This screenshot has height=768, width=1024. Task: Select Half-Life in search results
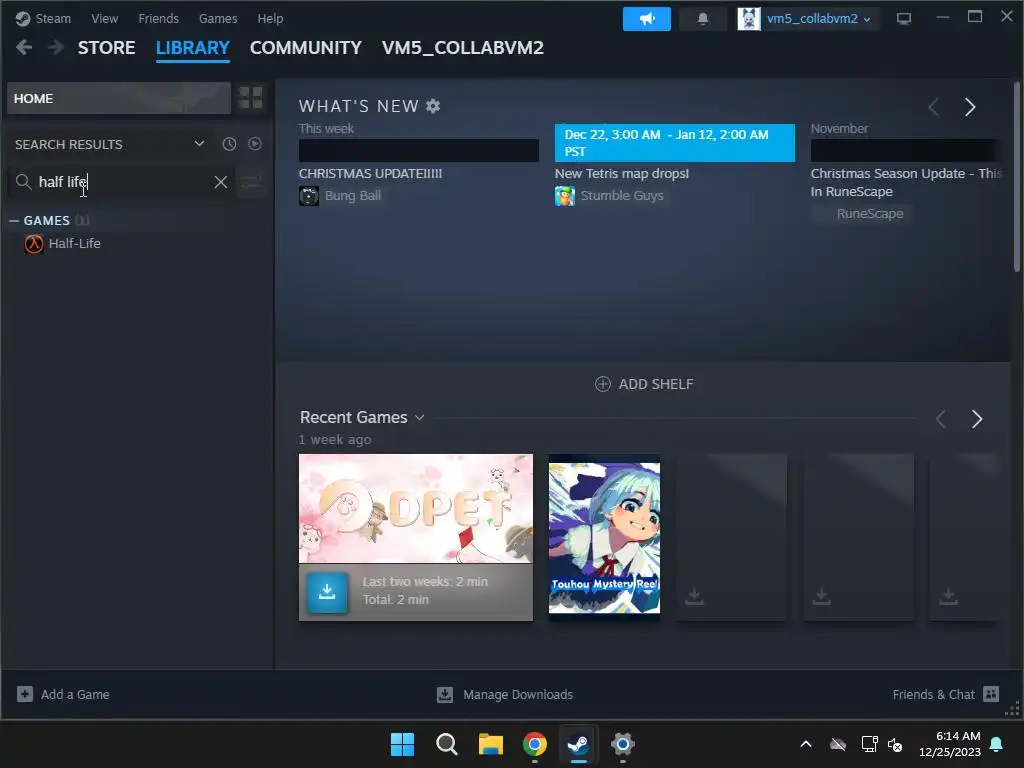pyautogui.click(x=74, y=244)
